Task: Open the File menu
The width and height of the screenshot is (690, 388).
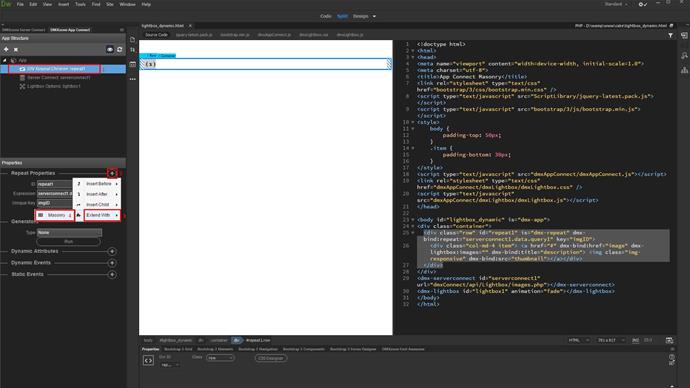Action: (x=20, y=4)
